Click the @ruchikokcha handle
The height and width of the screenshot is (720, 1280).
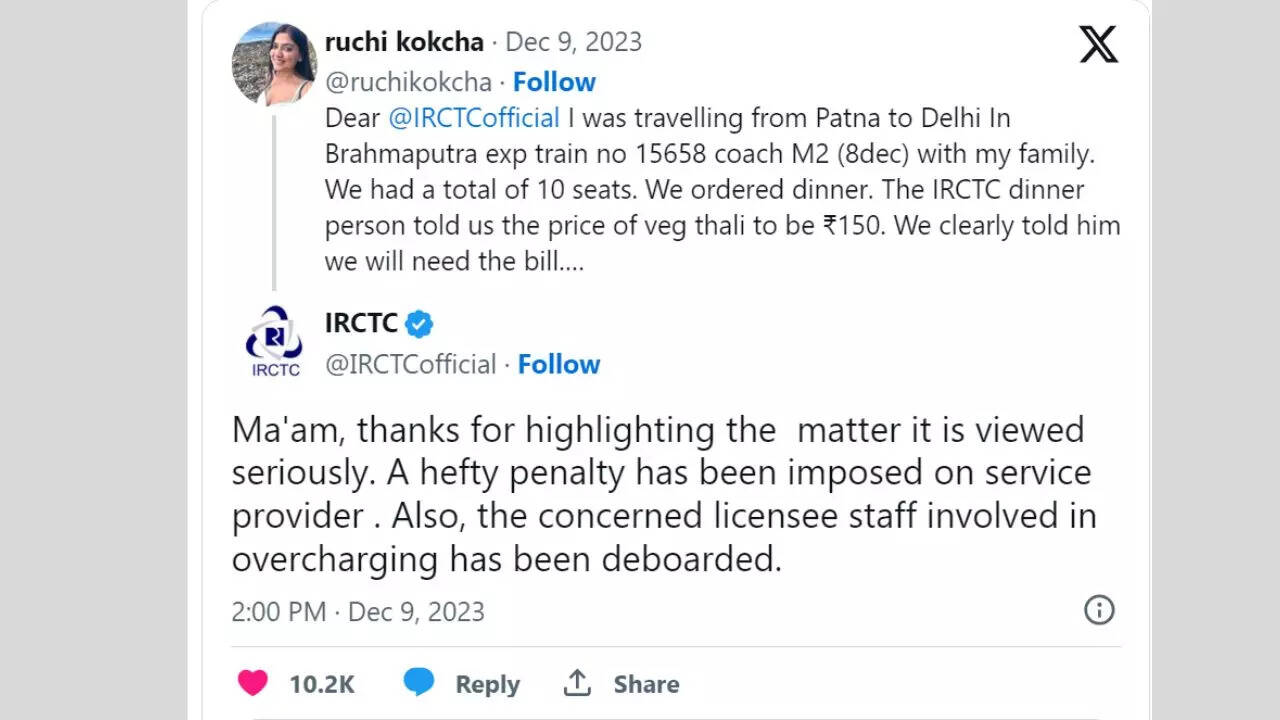coord(408,82)
